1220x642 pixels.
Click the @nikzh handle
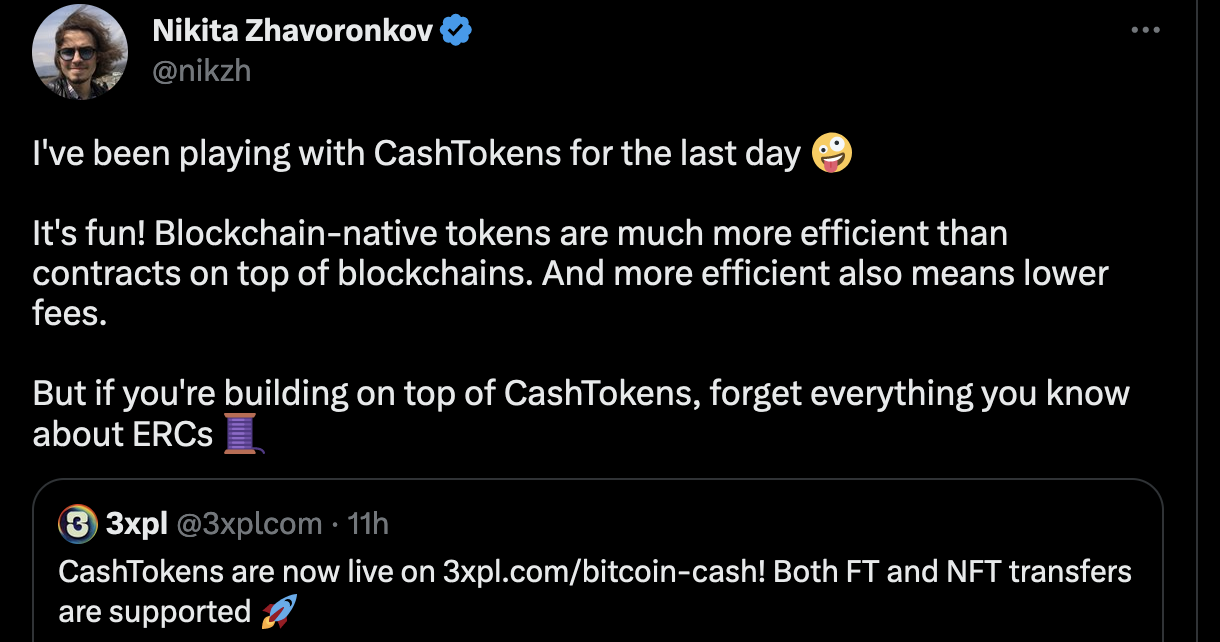201,71
